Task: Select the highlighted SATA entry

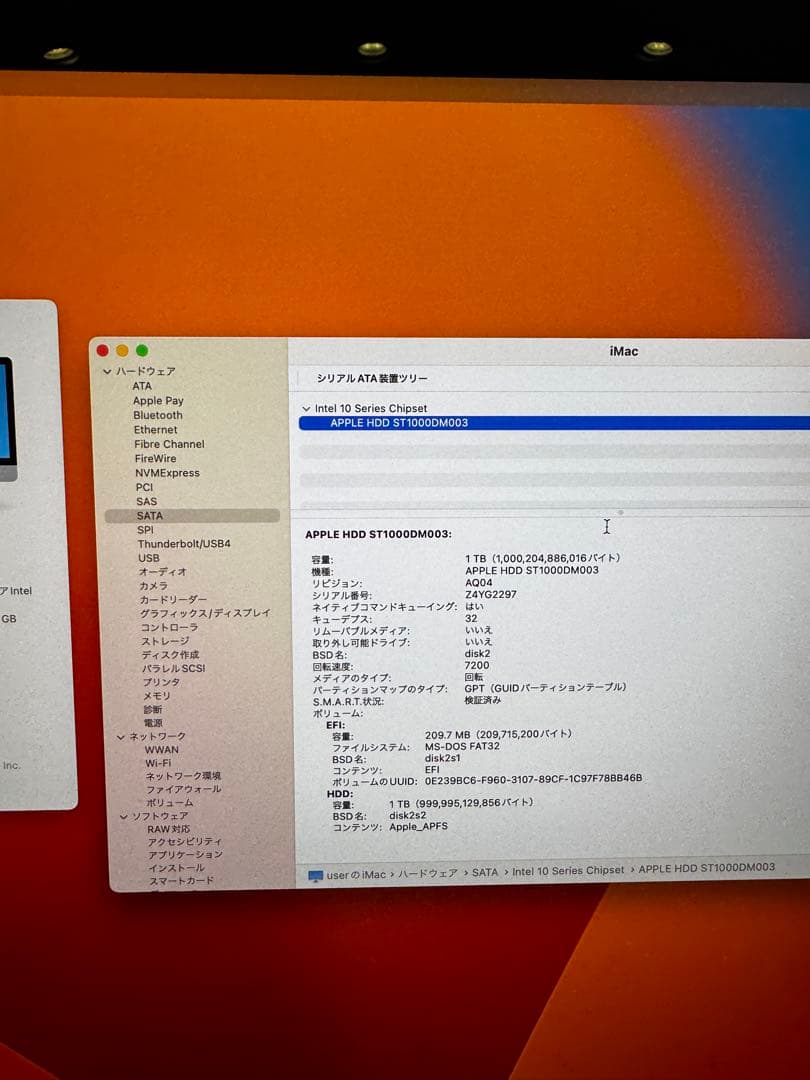Action: (192, 516)
